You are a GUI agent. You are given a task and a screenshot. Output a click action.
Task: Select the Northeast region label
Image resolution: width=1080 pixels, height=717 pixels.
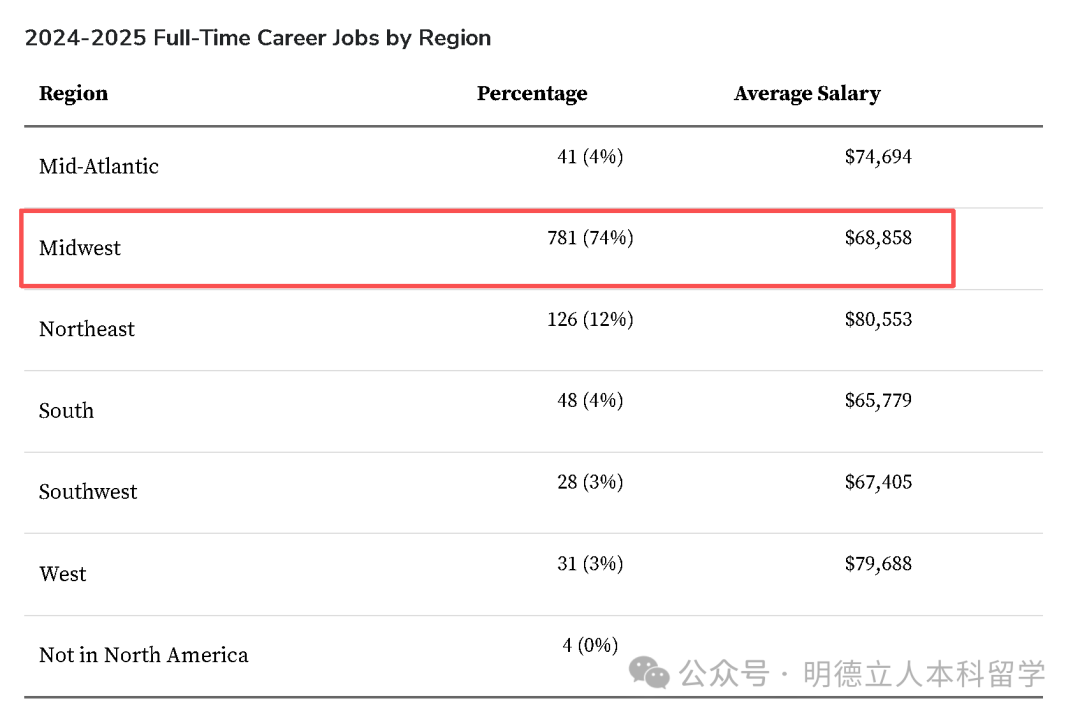[x=87, y=329]
